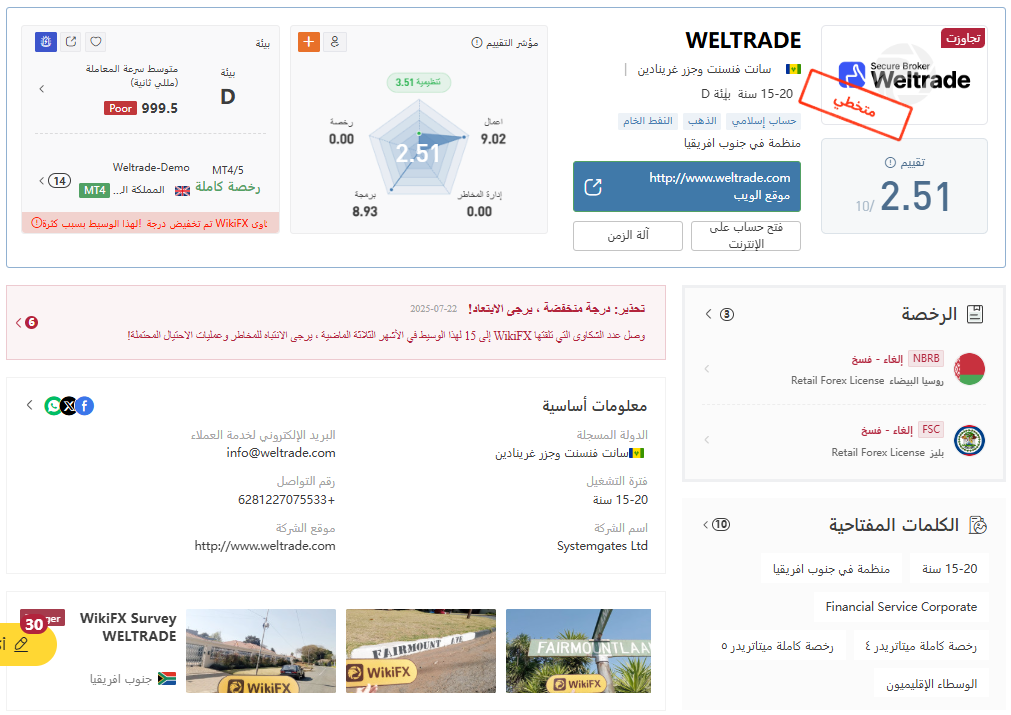The image size is (1011, 715).
Task: Click the phone number +6281227075533
Action: coord(286,500)
